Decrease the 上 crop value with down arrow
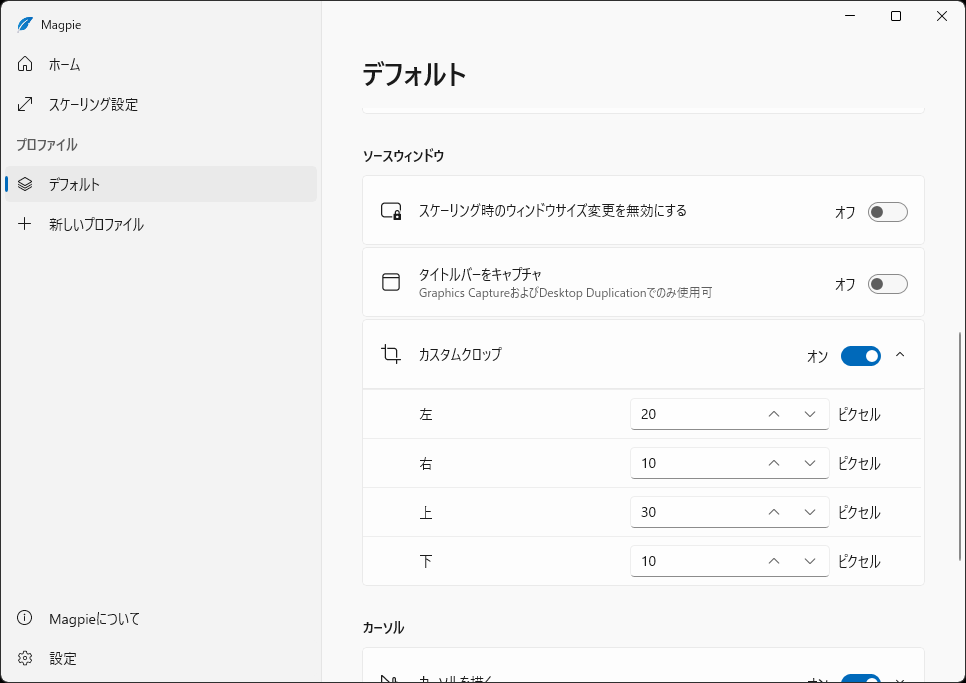 (810, 512)
